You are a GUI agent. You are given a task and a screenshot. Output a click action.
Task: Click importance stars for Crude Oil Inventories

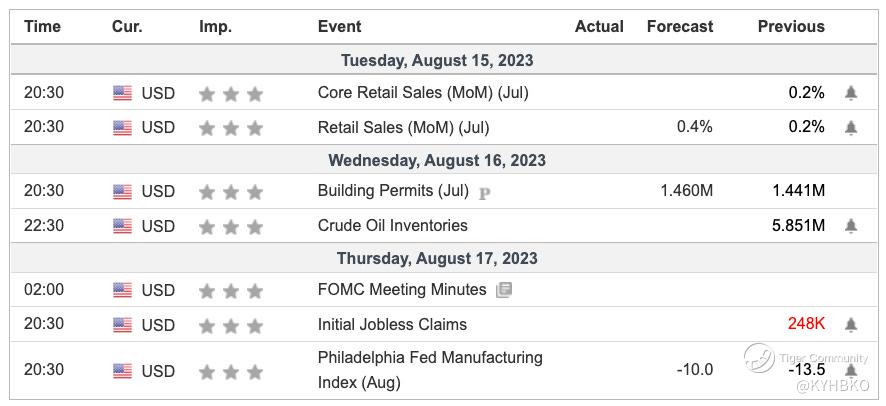pyautogui.click(x=231, y=226)
